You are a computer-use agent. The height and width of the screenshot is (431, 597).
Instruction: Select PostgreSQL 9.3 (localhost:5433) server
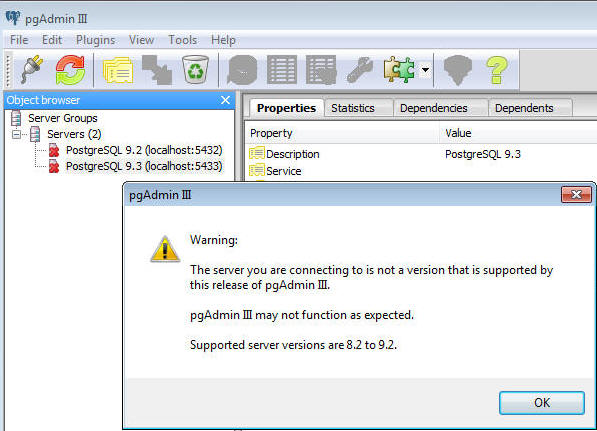click(144, 166)
